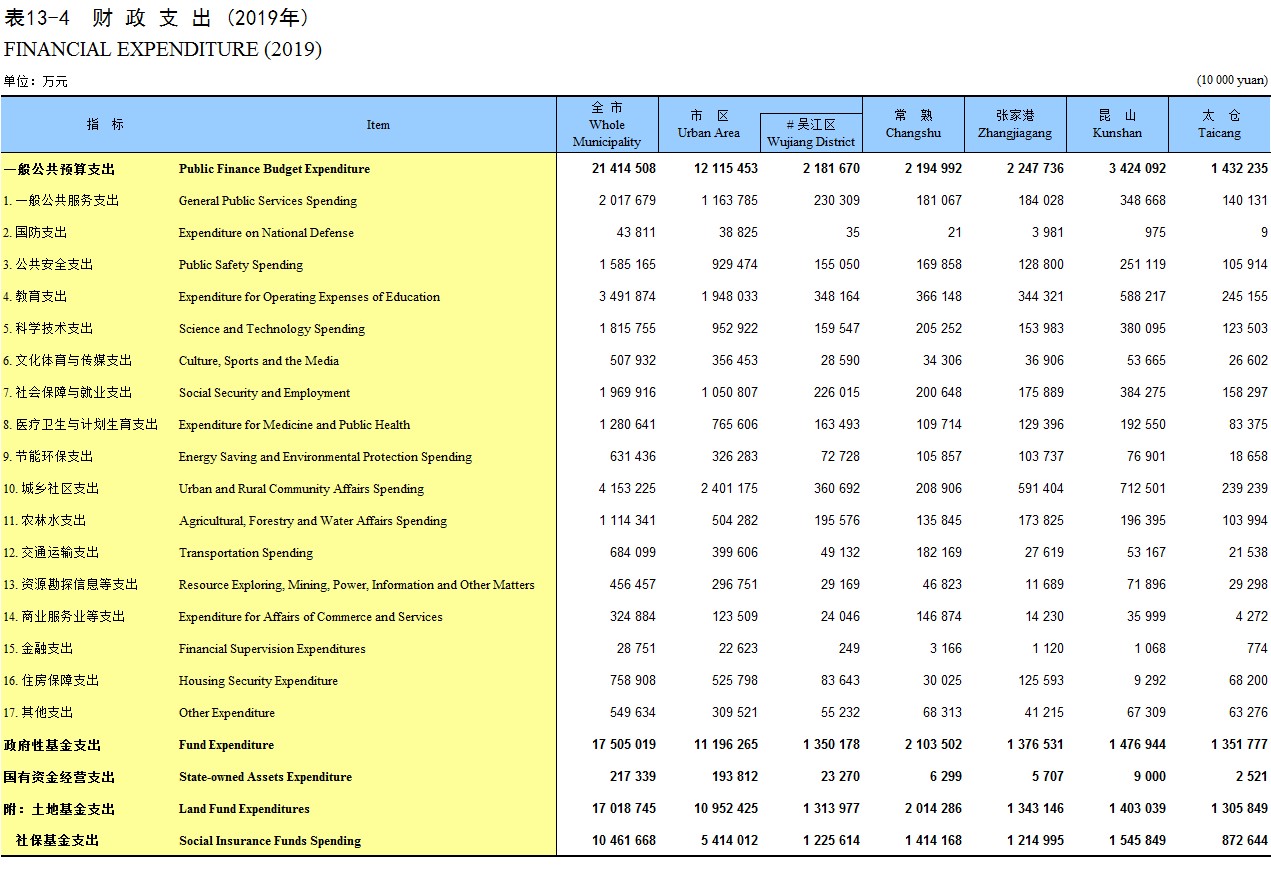Select the Changshu column header

coord(913,125)
